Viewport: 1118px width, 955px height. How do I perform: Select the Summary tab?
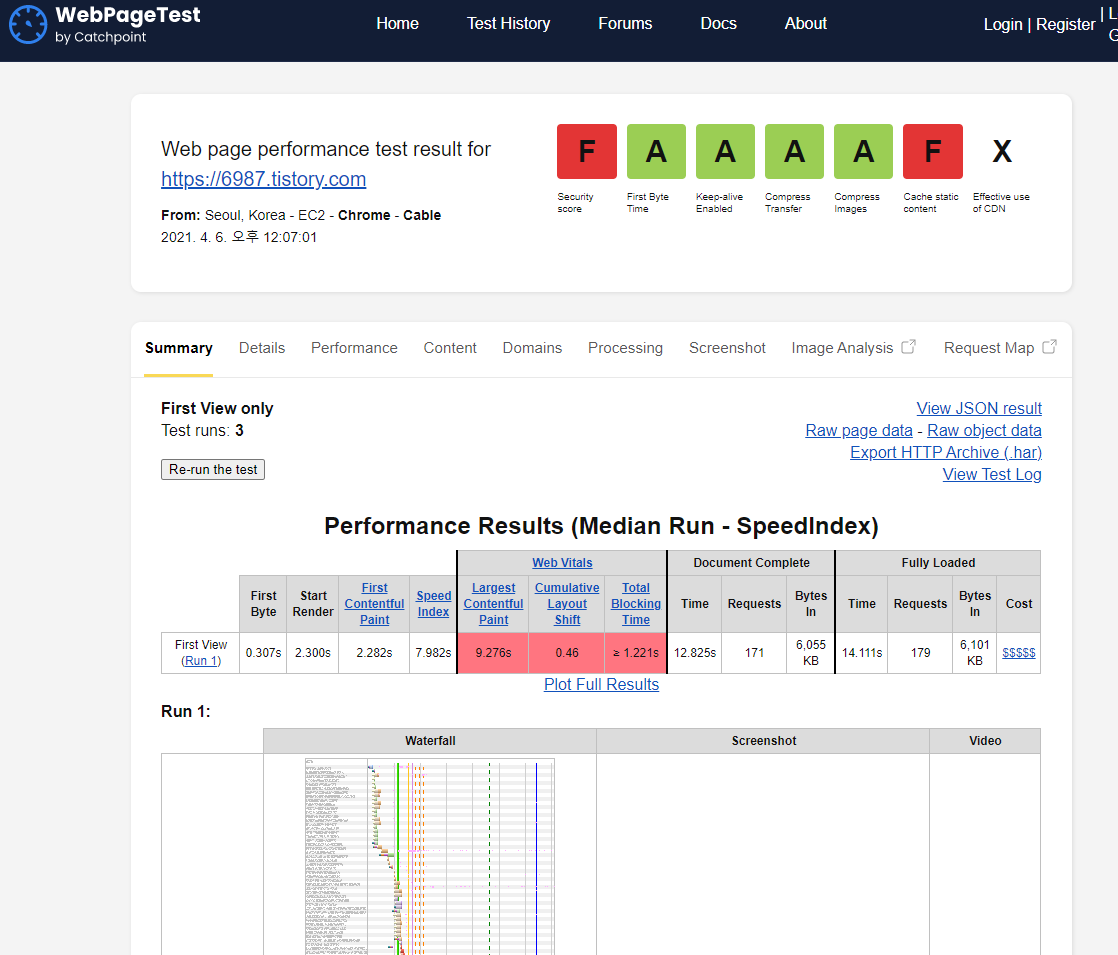pos(179,348)
